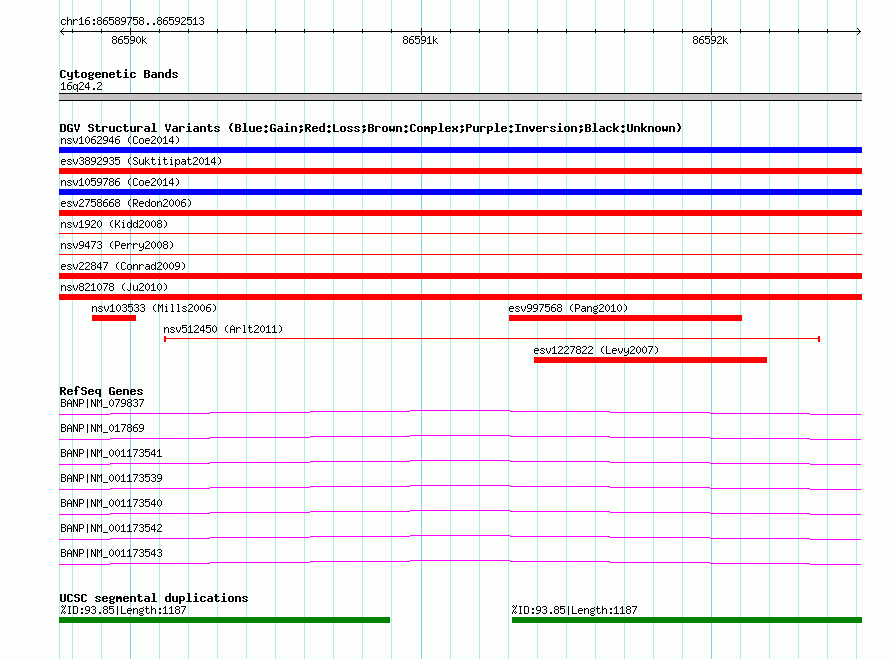The width and height of the screenshot is (890, 659).
Task: Select the UCSC segmental duplications track title
Action: click(x=154, y=598)
